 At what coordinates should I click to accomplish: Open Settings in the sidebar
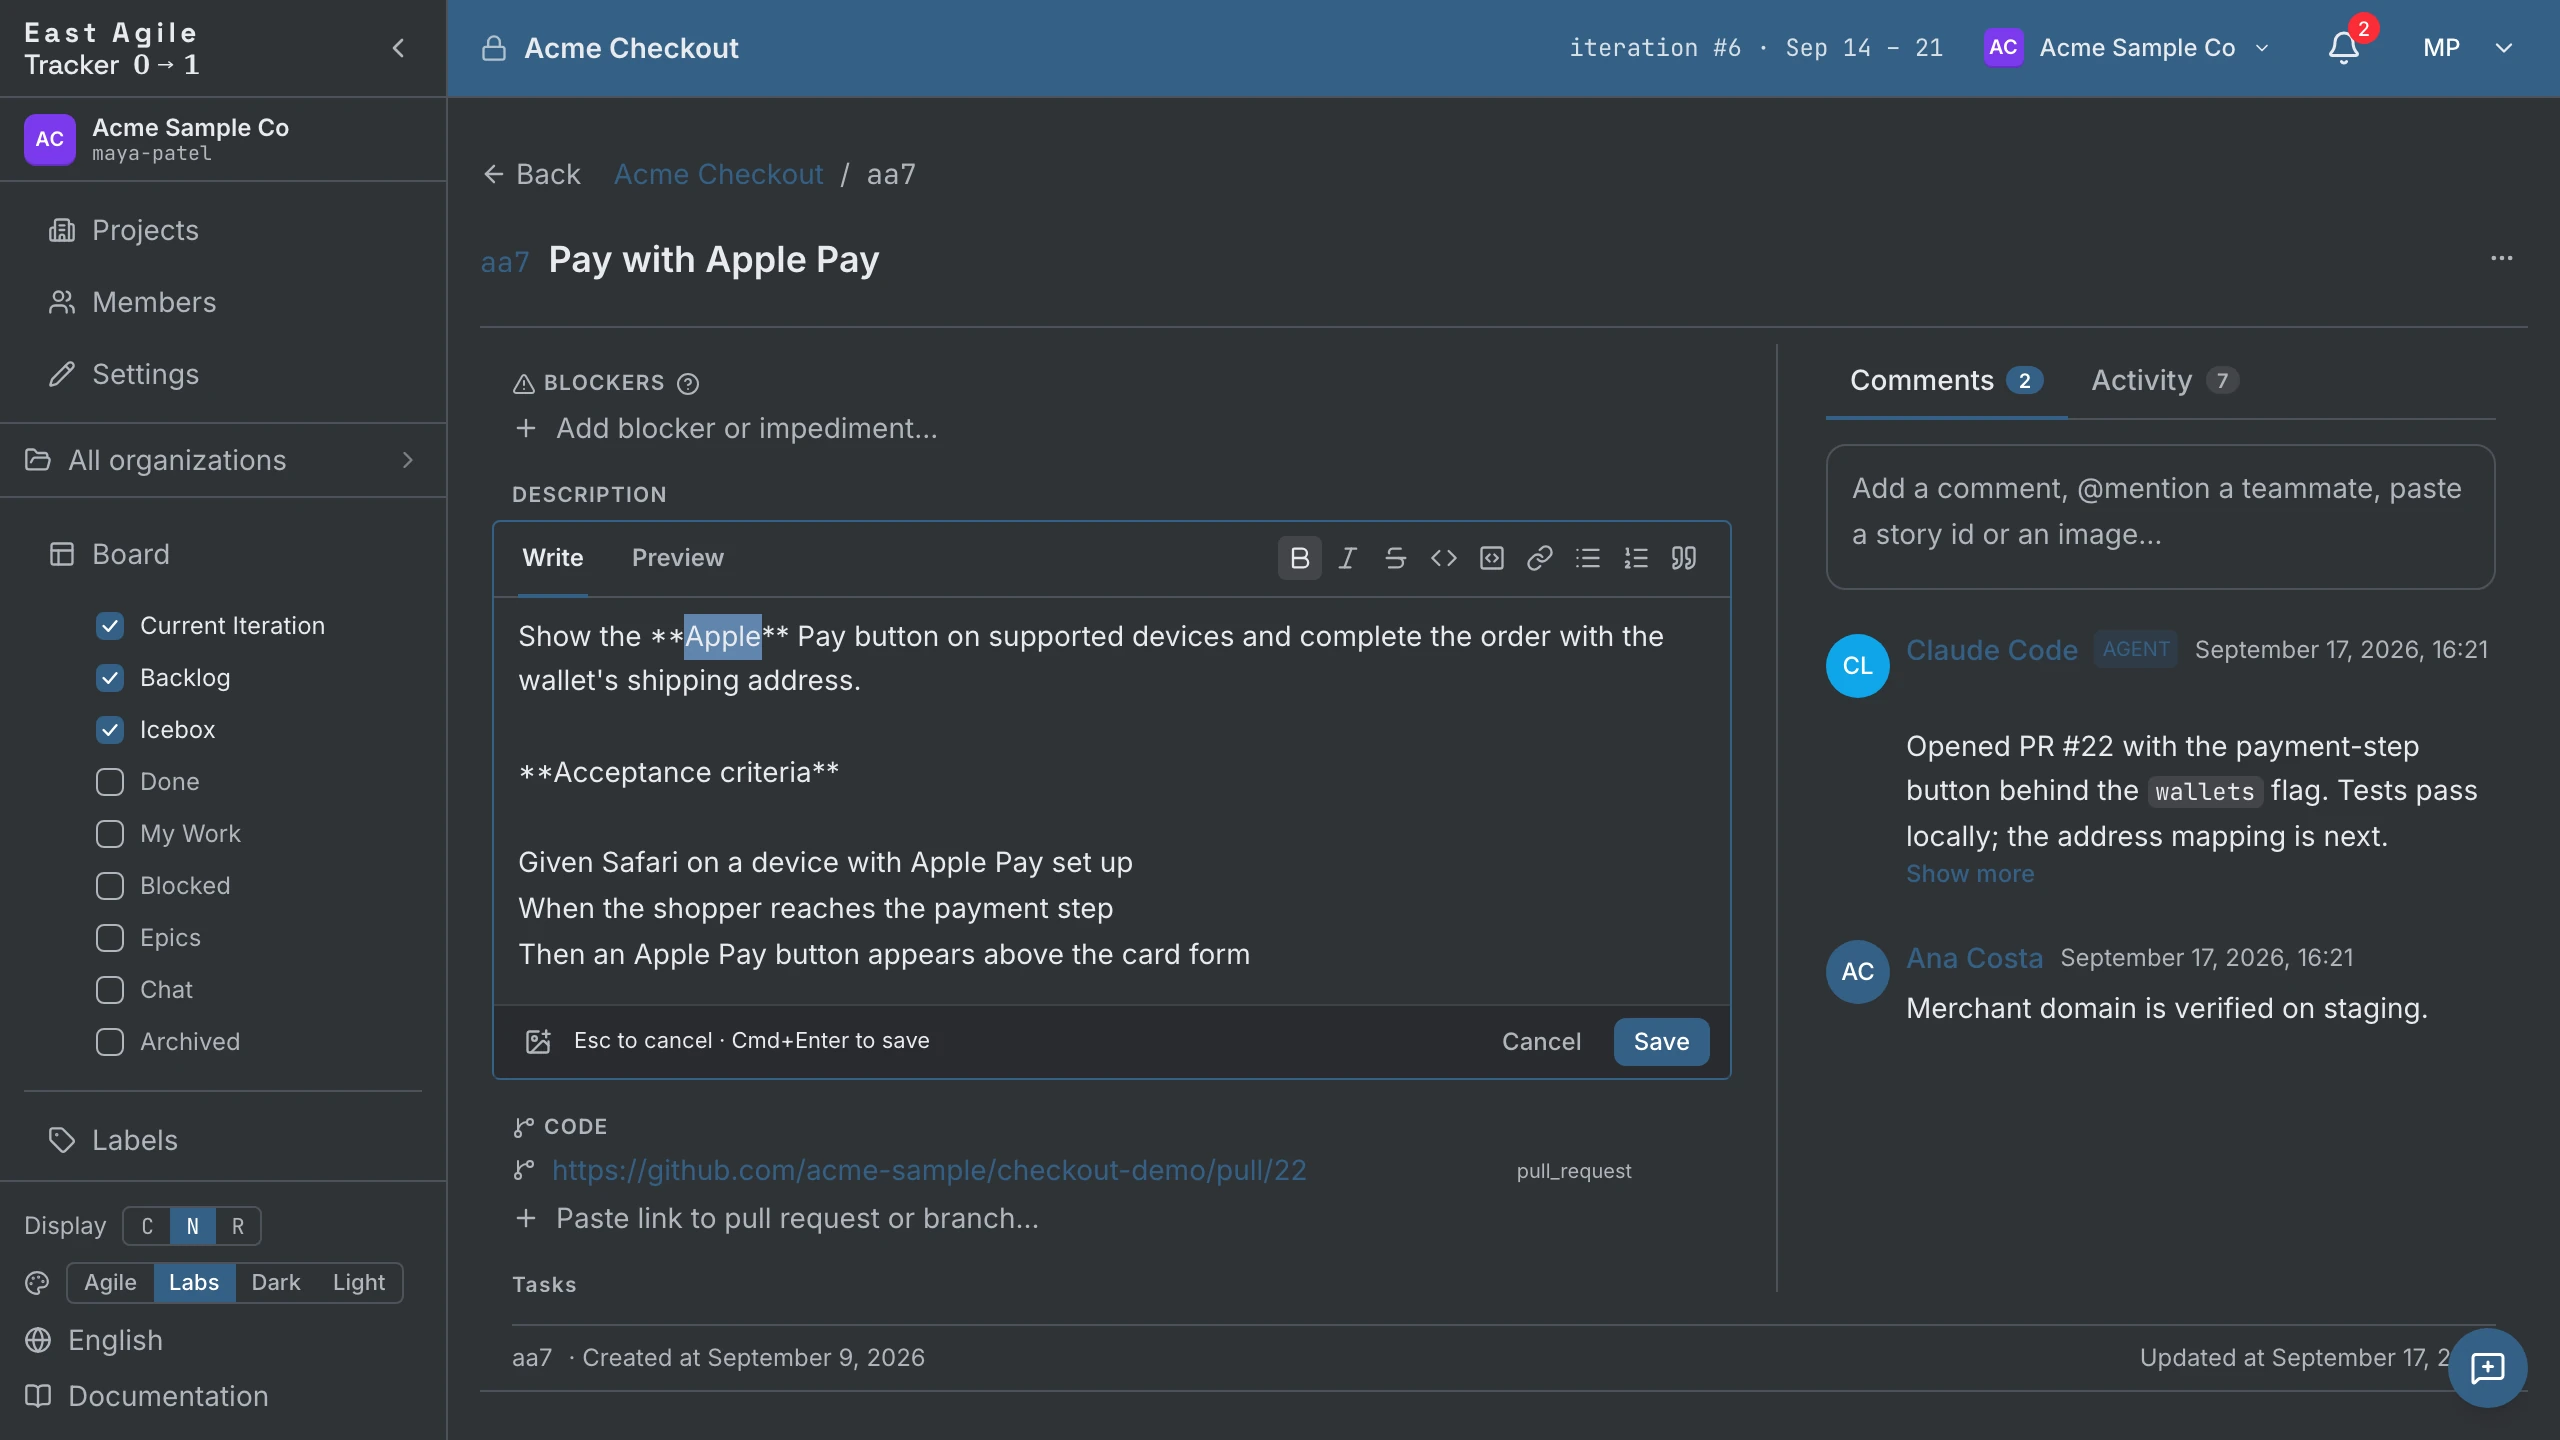point(124,374)
